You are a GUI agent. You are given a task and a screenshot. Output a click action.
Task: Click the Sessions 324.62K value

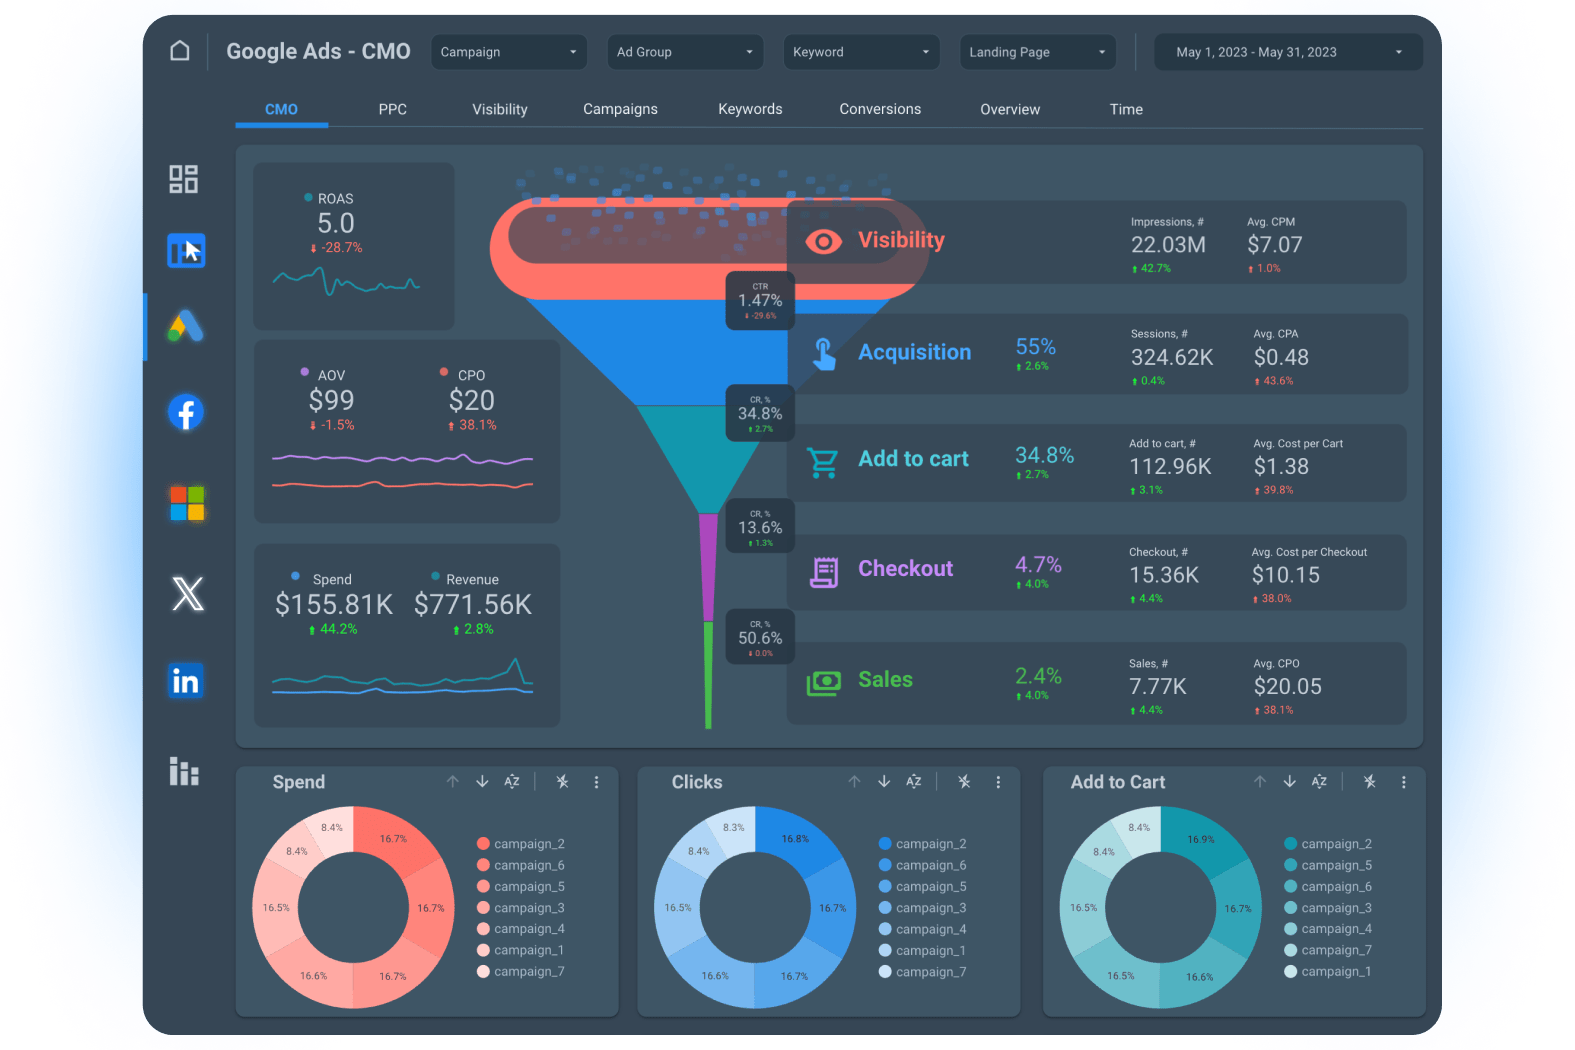pyautogui.click(x=1172, y=357)
